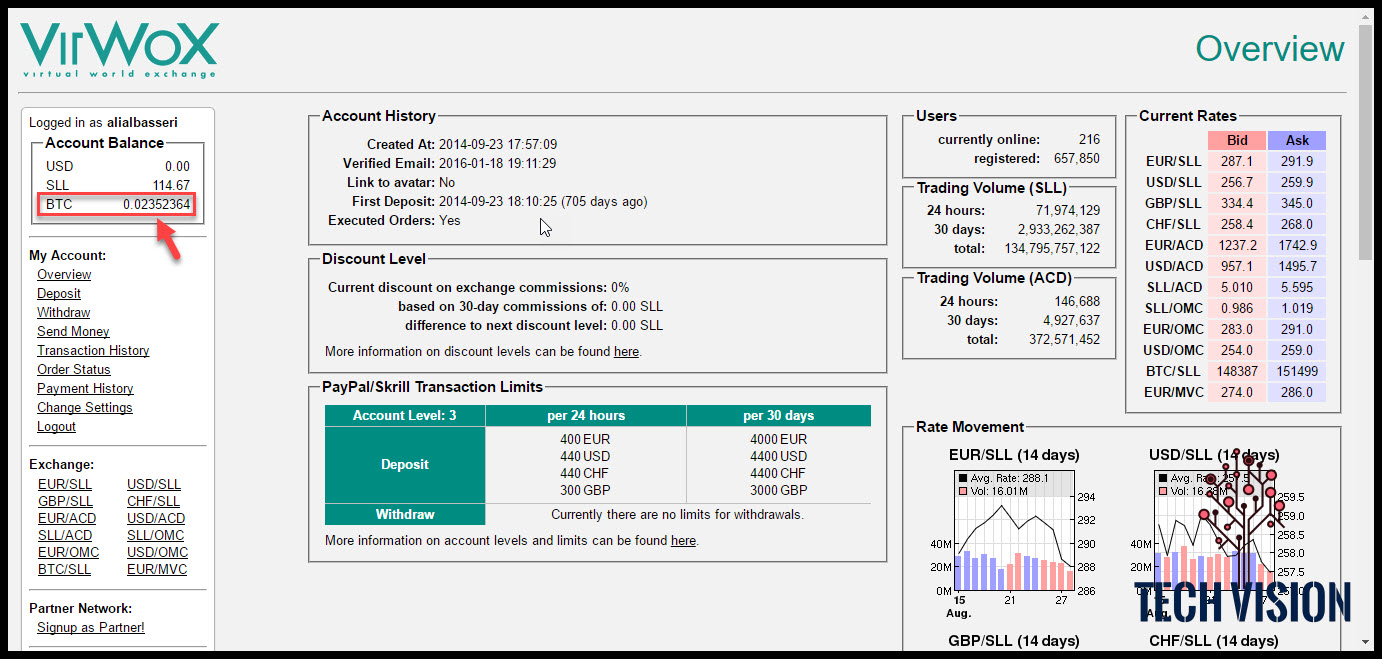Click the SLL balance value 114.67

171,185
